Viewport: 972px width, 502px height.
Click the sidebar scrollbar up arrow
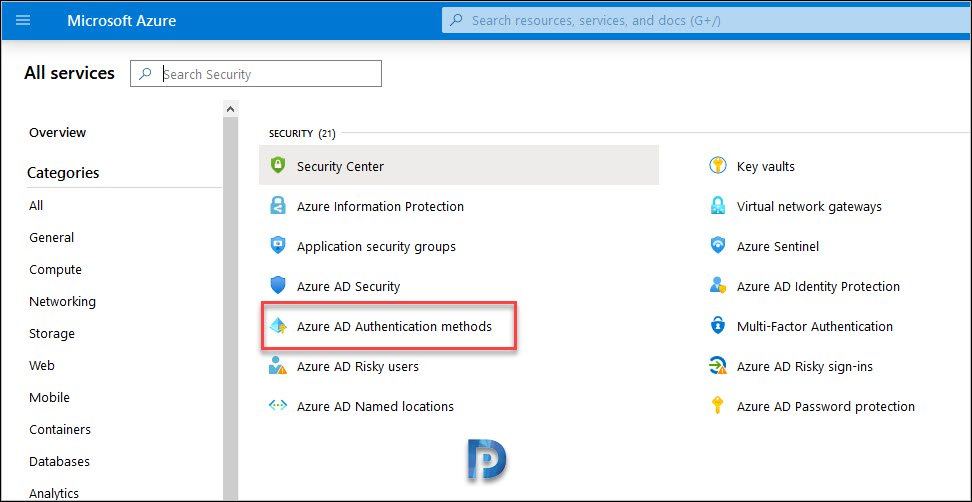point(230,109)
